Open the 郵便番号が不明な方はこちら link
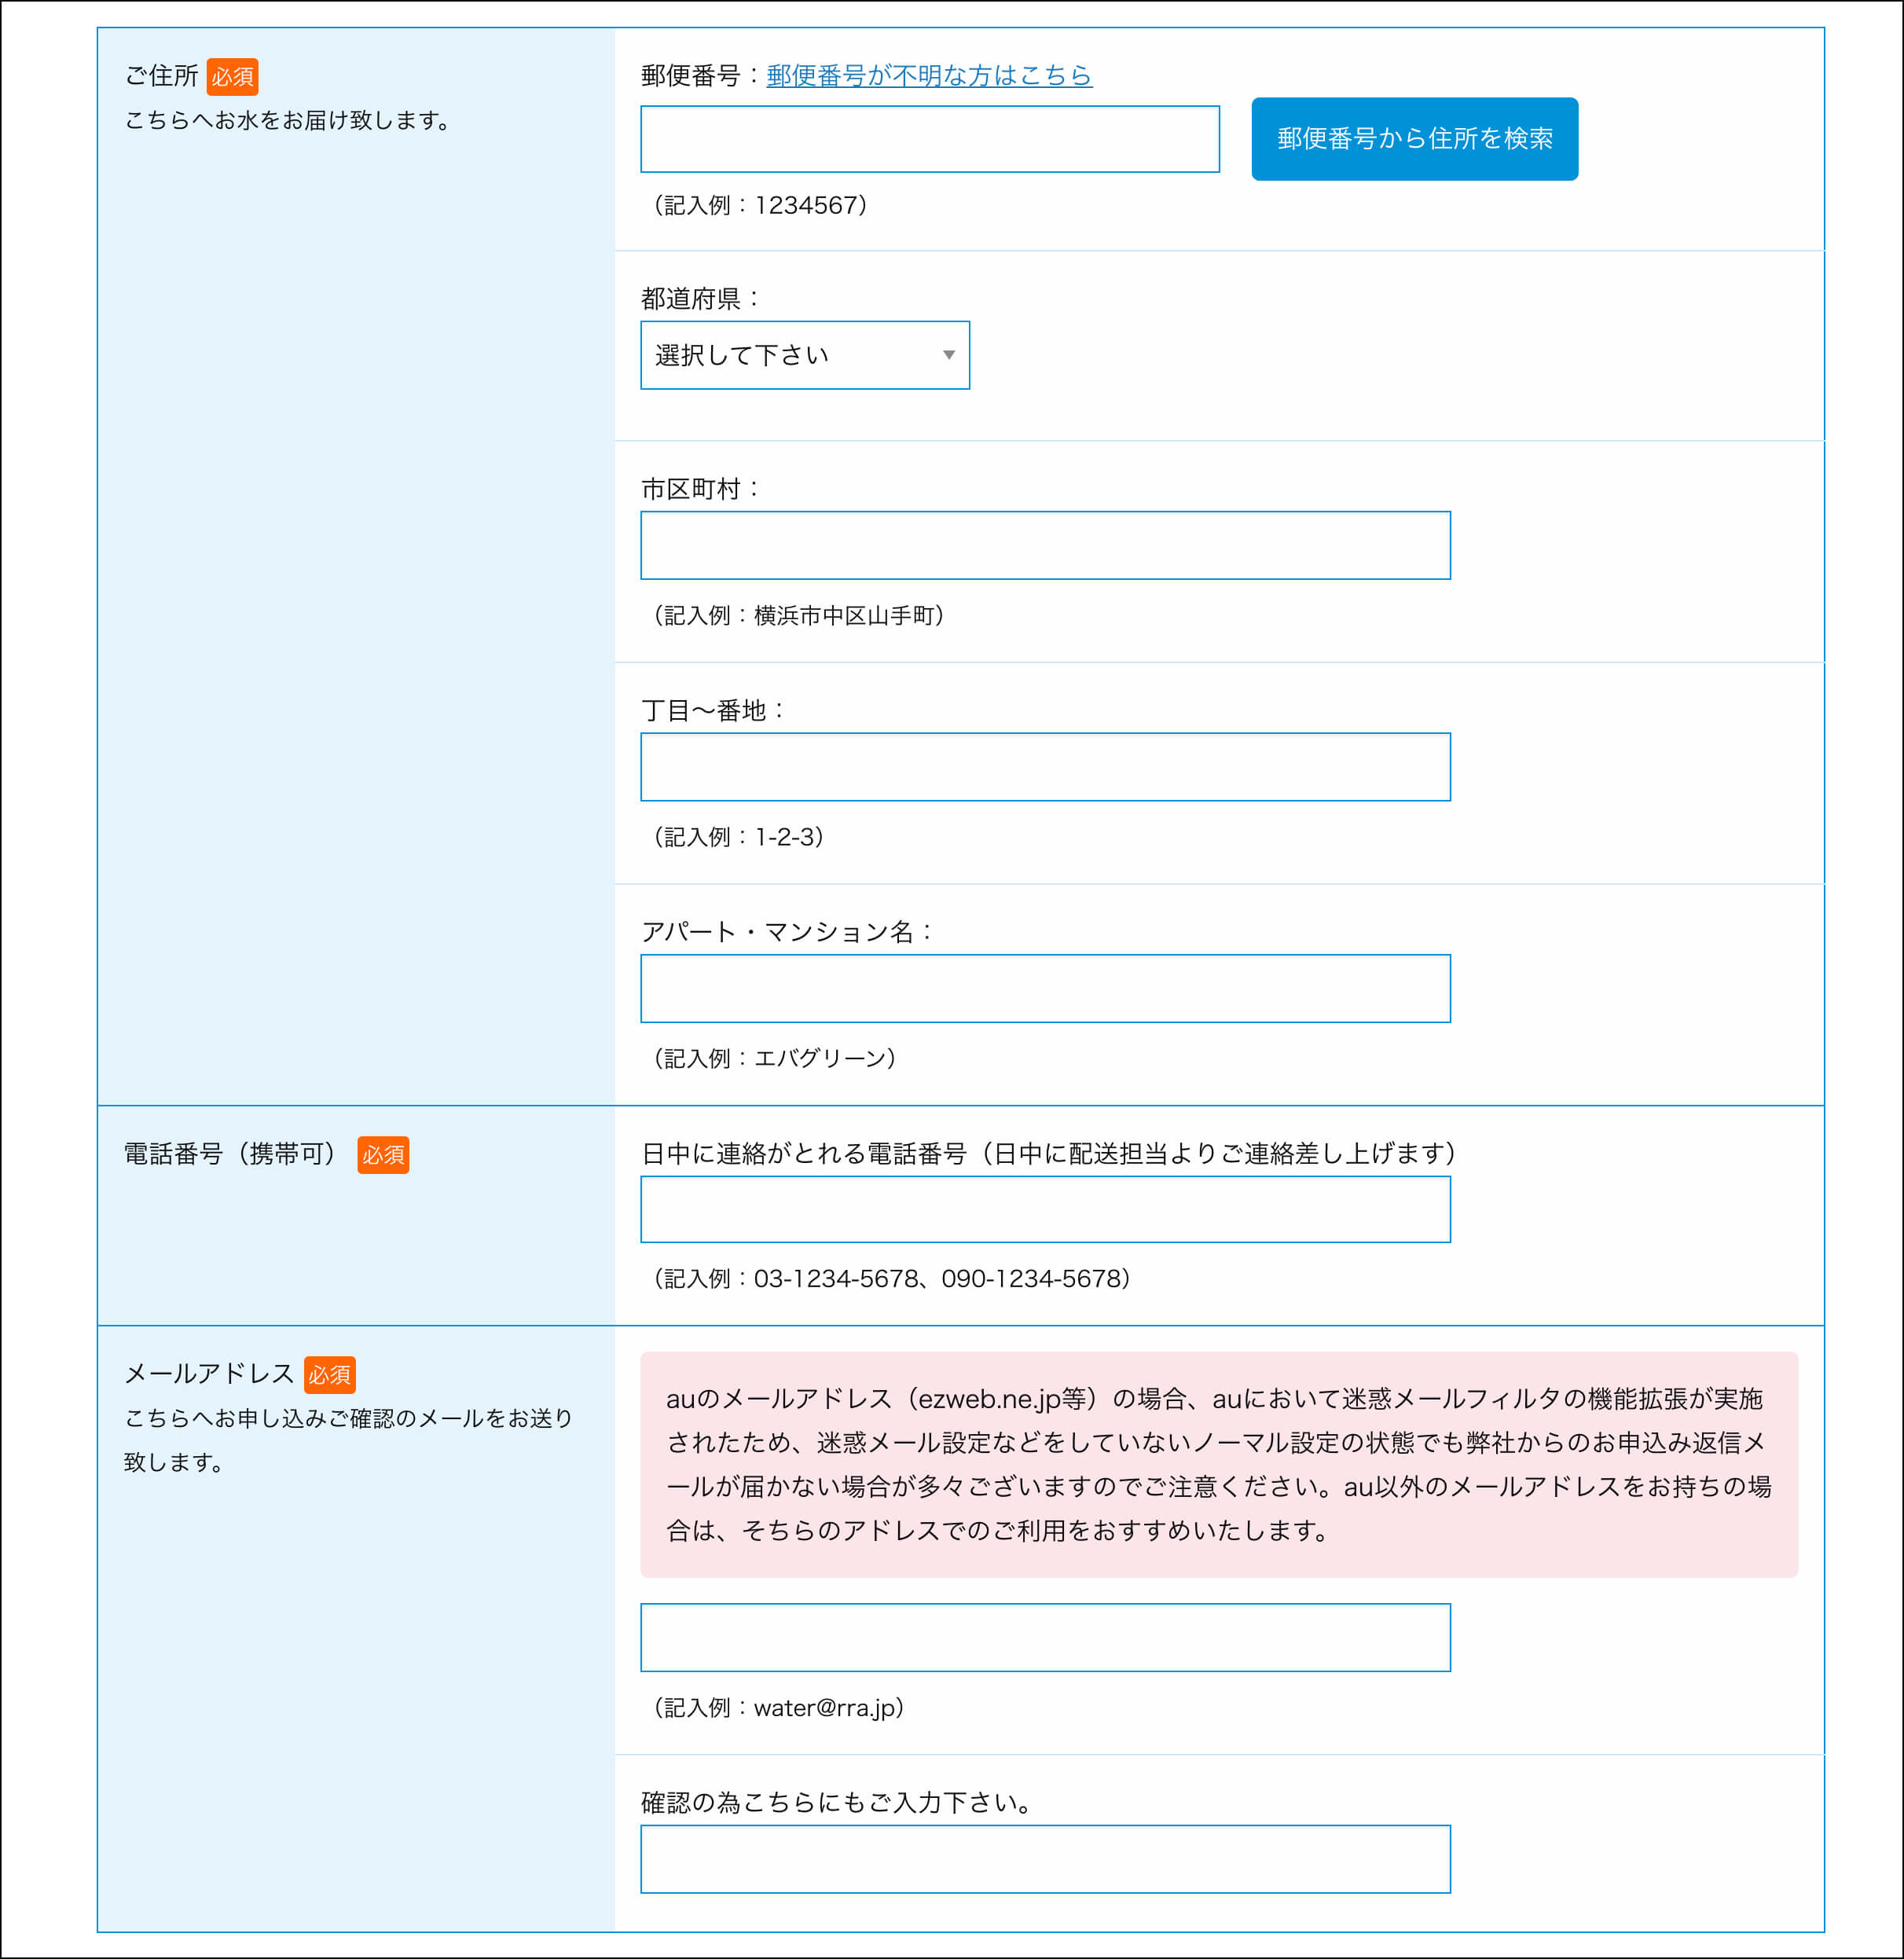The width and height of the screenshot is (1904, 1959). click(x=929, y=75)
